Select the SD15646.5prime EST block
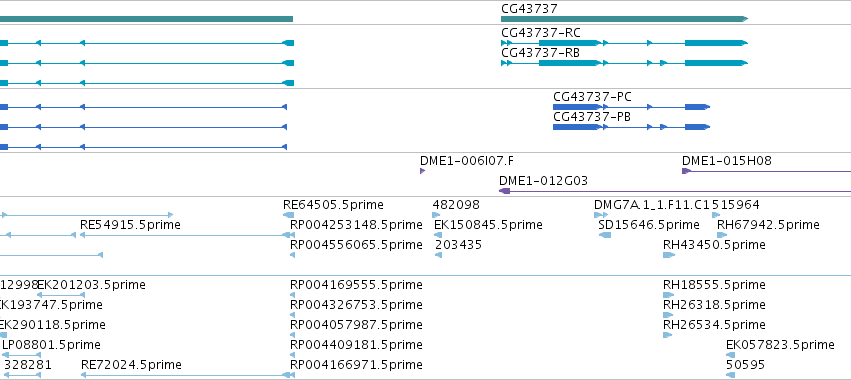The width and height of the screenshot is (851, 380). pos(605,235)
